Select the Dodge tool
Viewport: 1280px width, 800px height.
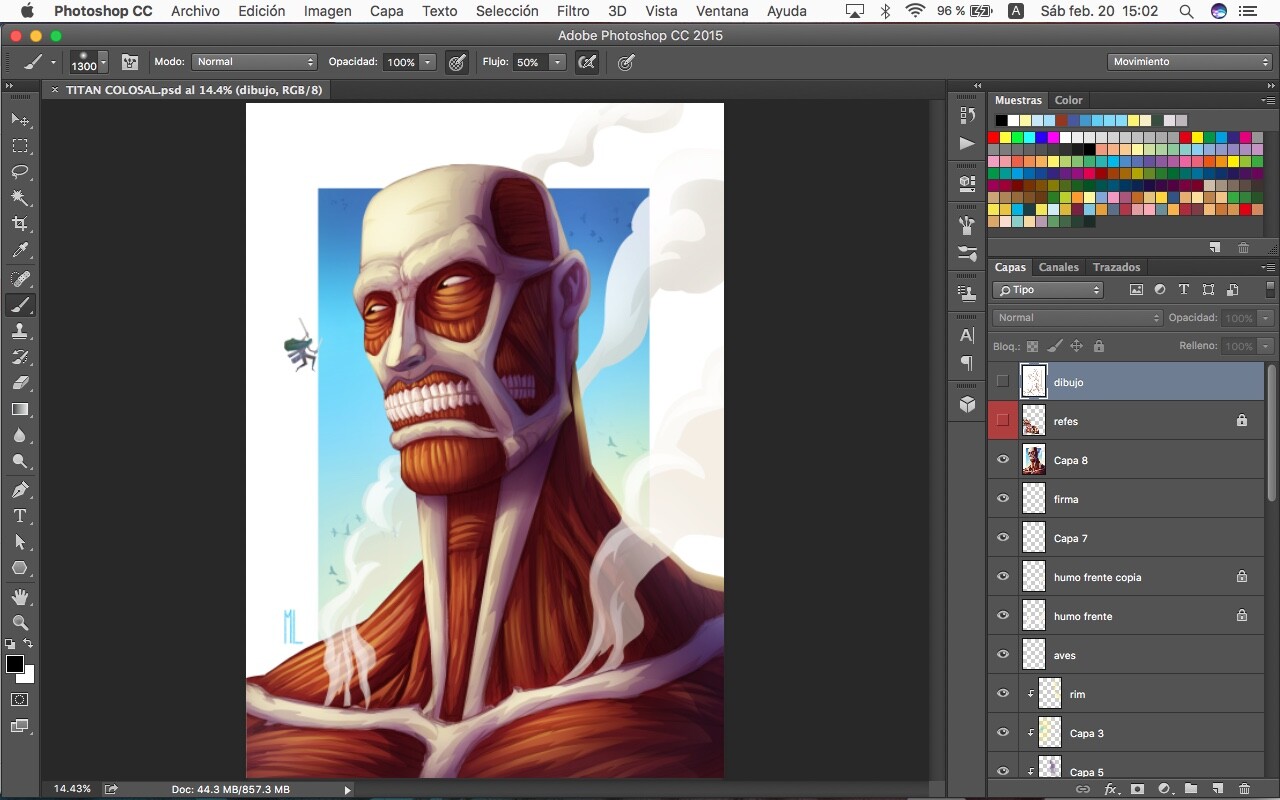click(20, 461)
